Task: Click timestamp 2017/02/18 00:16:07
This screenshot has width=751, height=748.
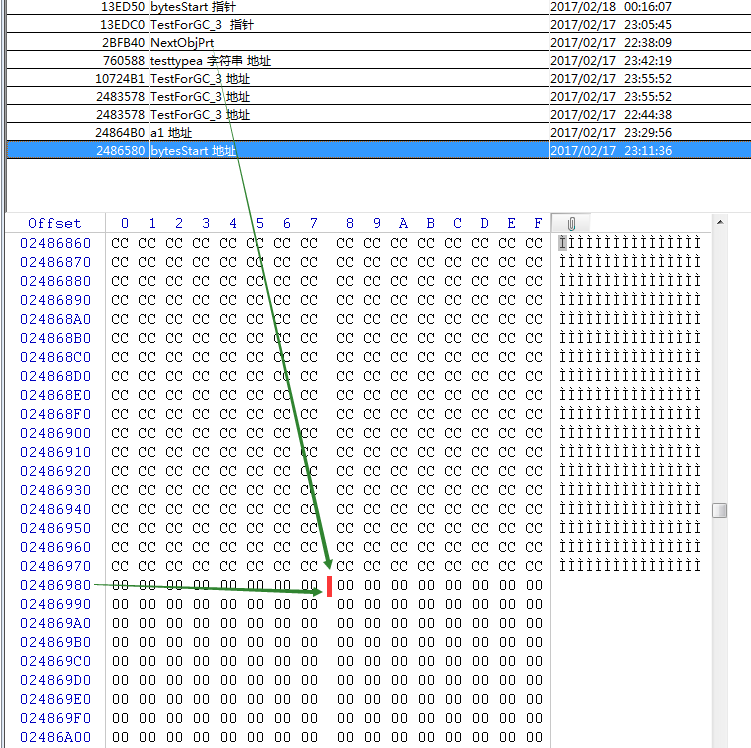Action: coord(611,7)
